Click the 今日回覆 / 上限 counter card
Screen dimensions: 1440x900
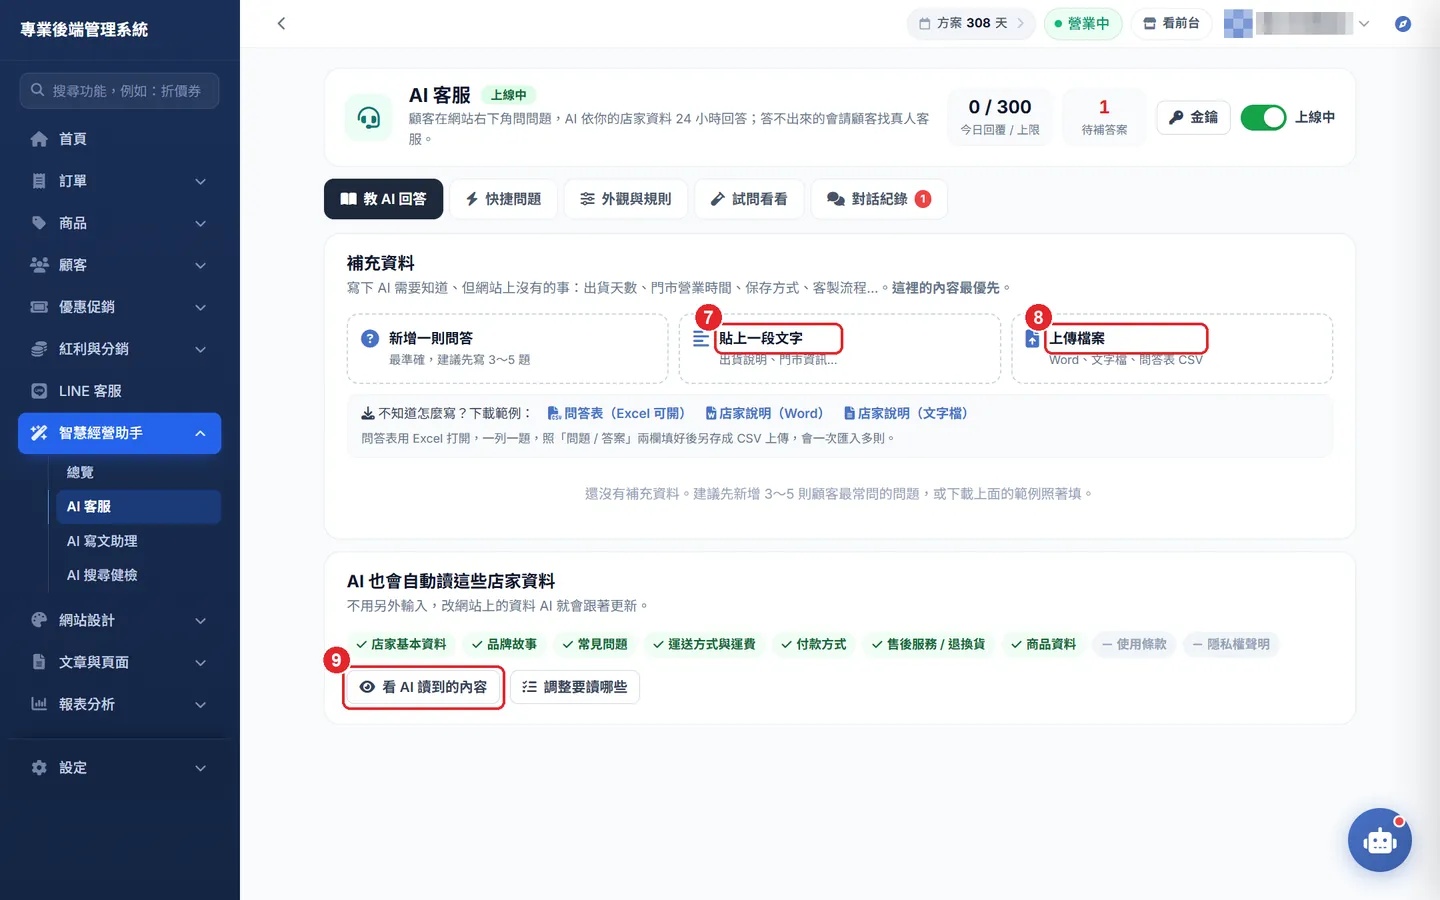point(1000,117)
